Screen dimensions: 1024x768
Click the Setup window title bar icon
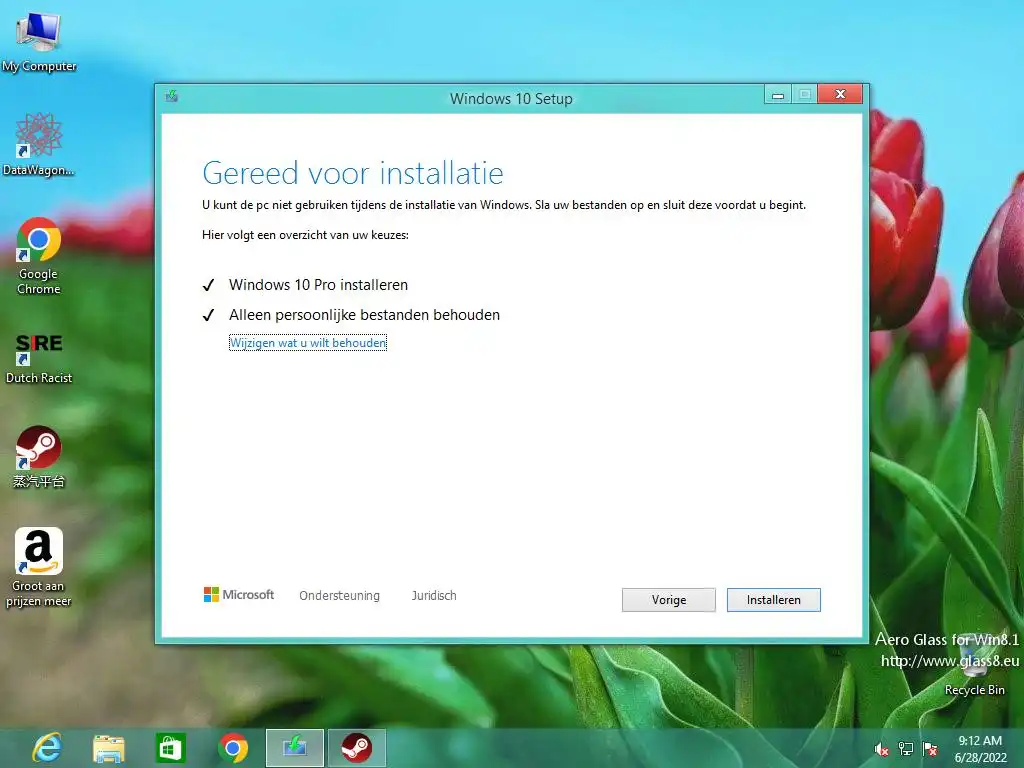click(172, 97)
